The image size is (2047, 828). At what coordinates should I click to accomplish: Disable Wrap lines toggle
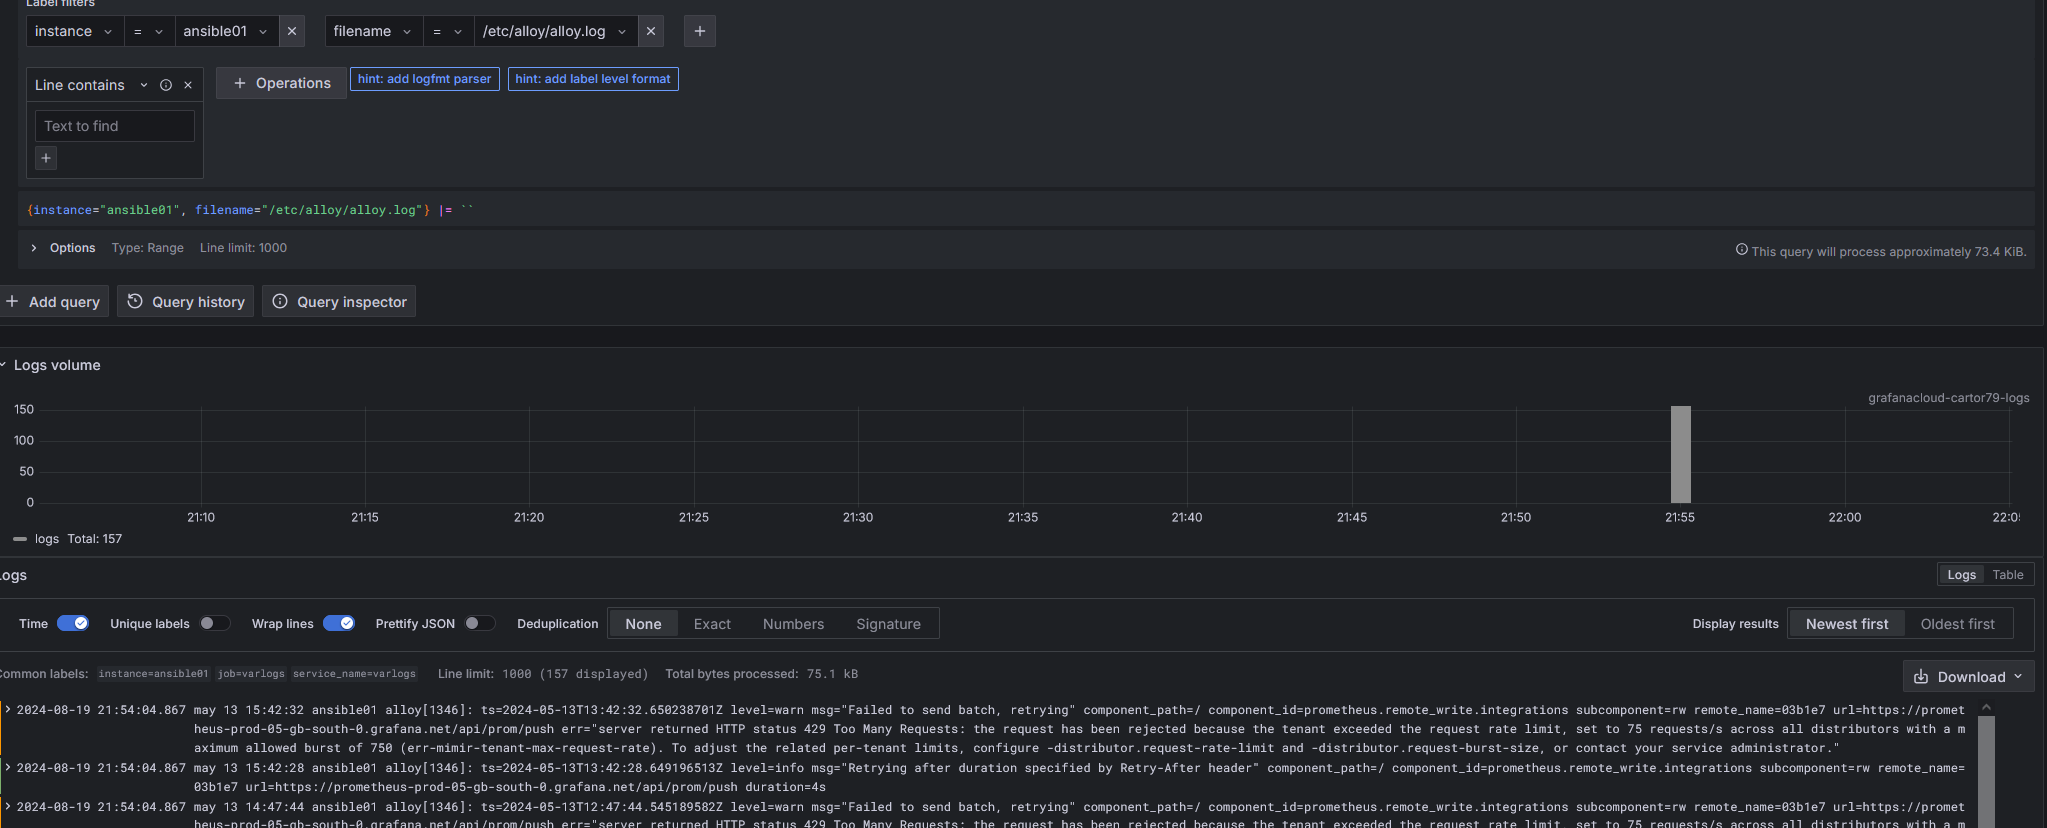339,623
